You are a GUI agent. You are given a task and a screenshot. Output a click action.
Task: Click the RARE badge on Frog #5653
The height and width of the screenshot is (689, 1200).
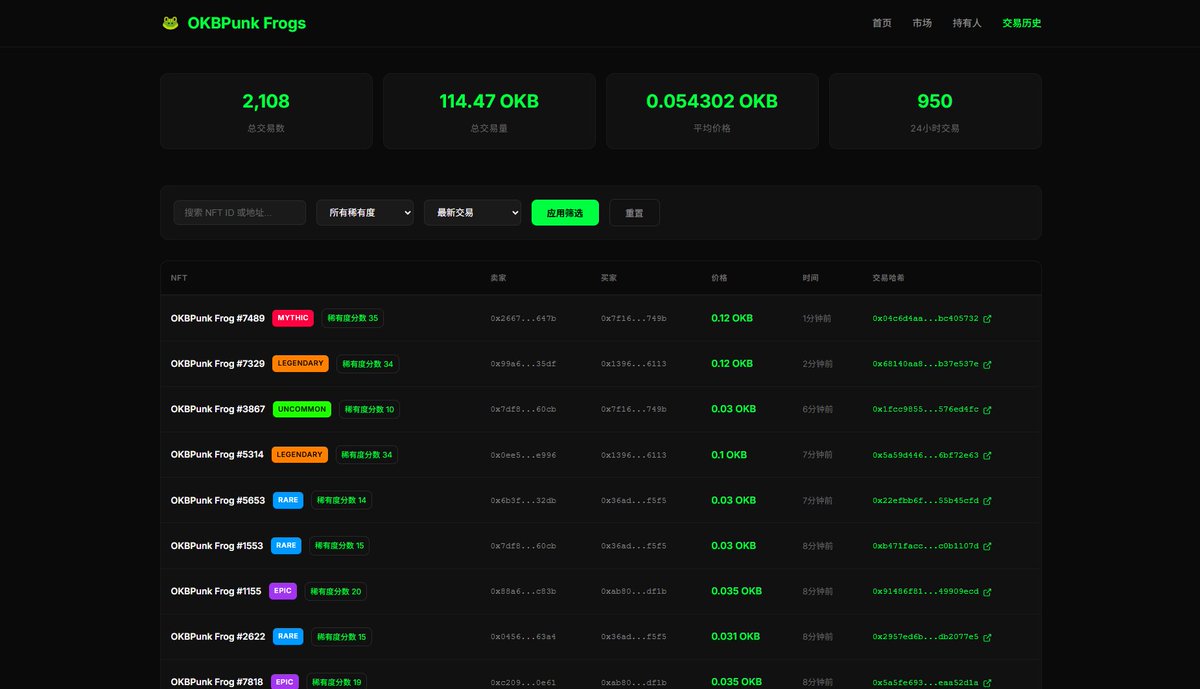pyautogui.click(x=288, y=500)
